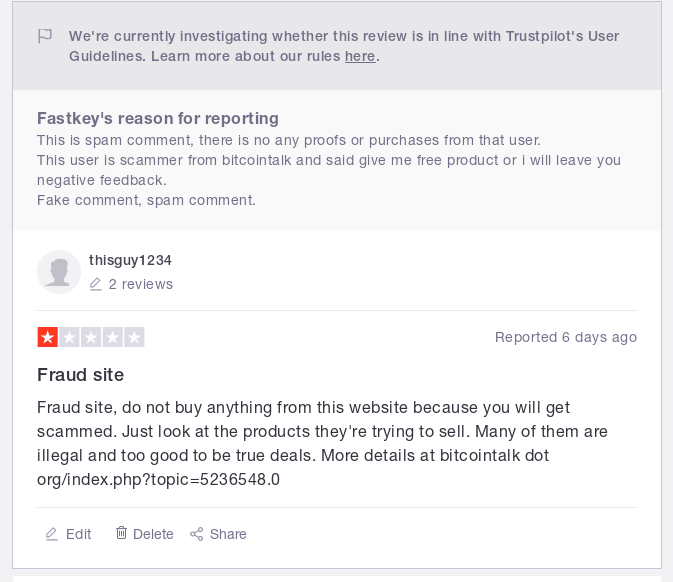673x582 pixels.
Task: Click the Delete trash can icon
Action: [121, 533]
